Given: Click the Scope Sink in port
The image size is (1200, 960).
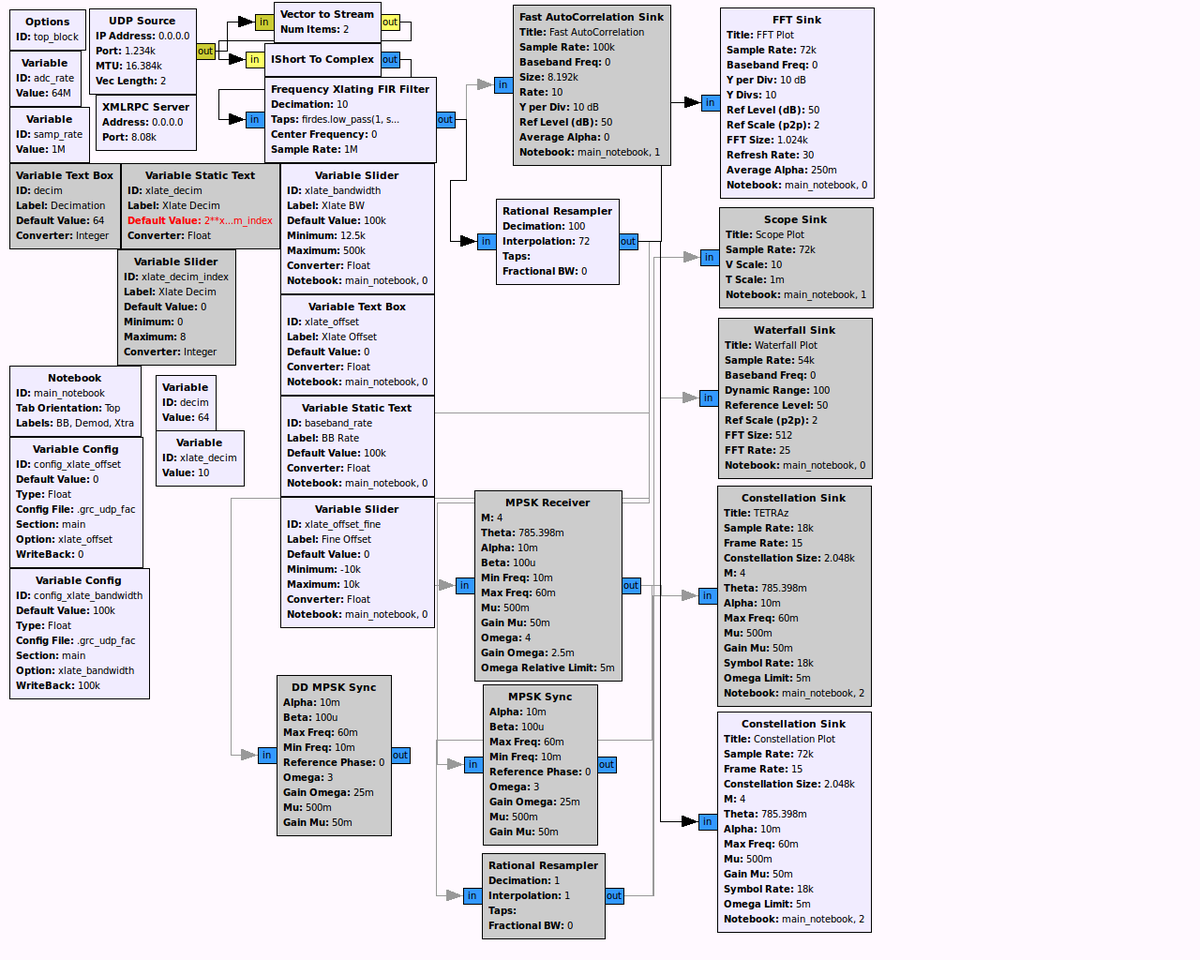Looking at the screenshot, I should pos(709,257).
